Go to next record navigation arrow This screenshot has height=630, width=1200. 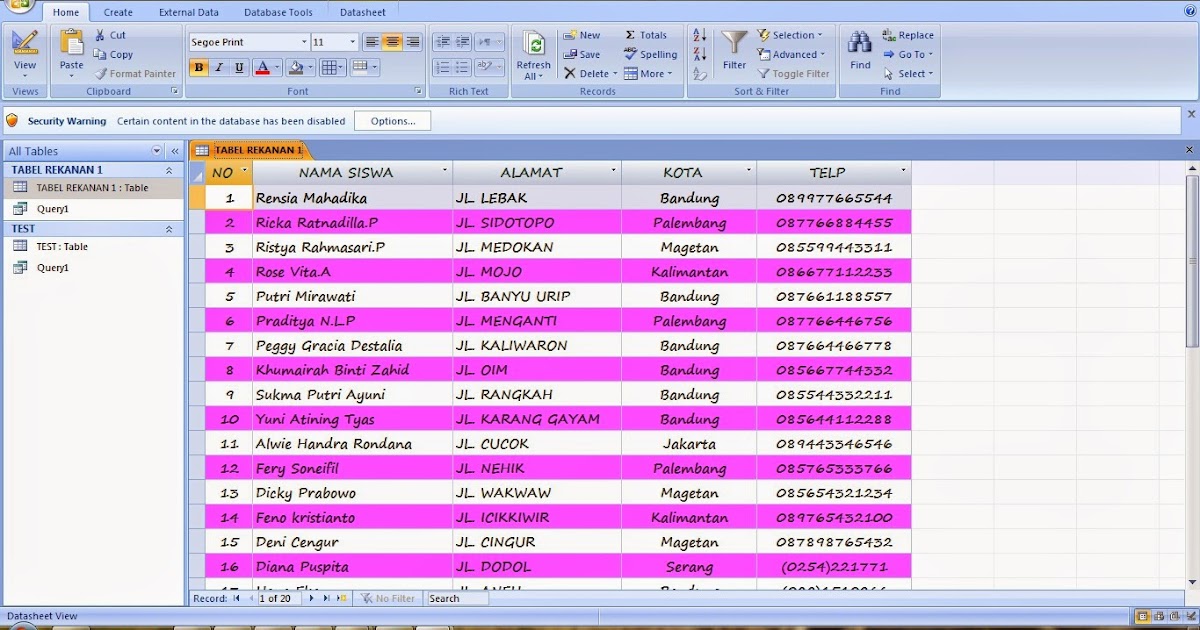tap(312, 598)
